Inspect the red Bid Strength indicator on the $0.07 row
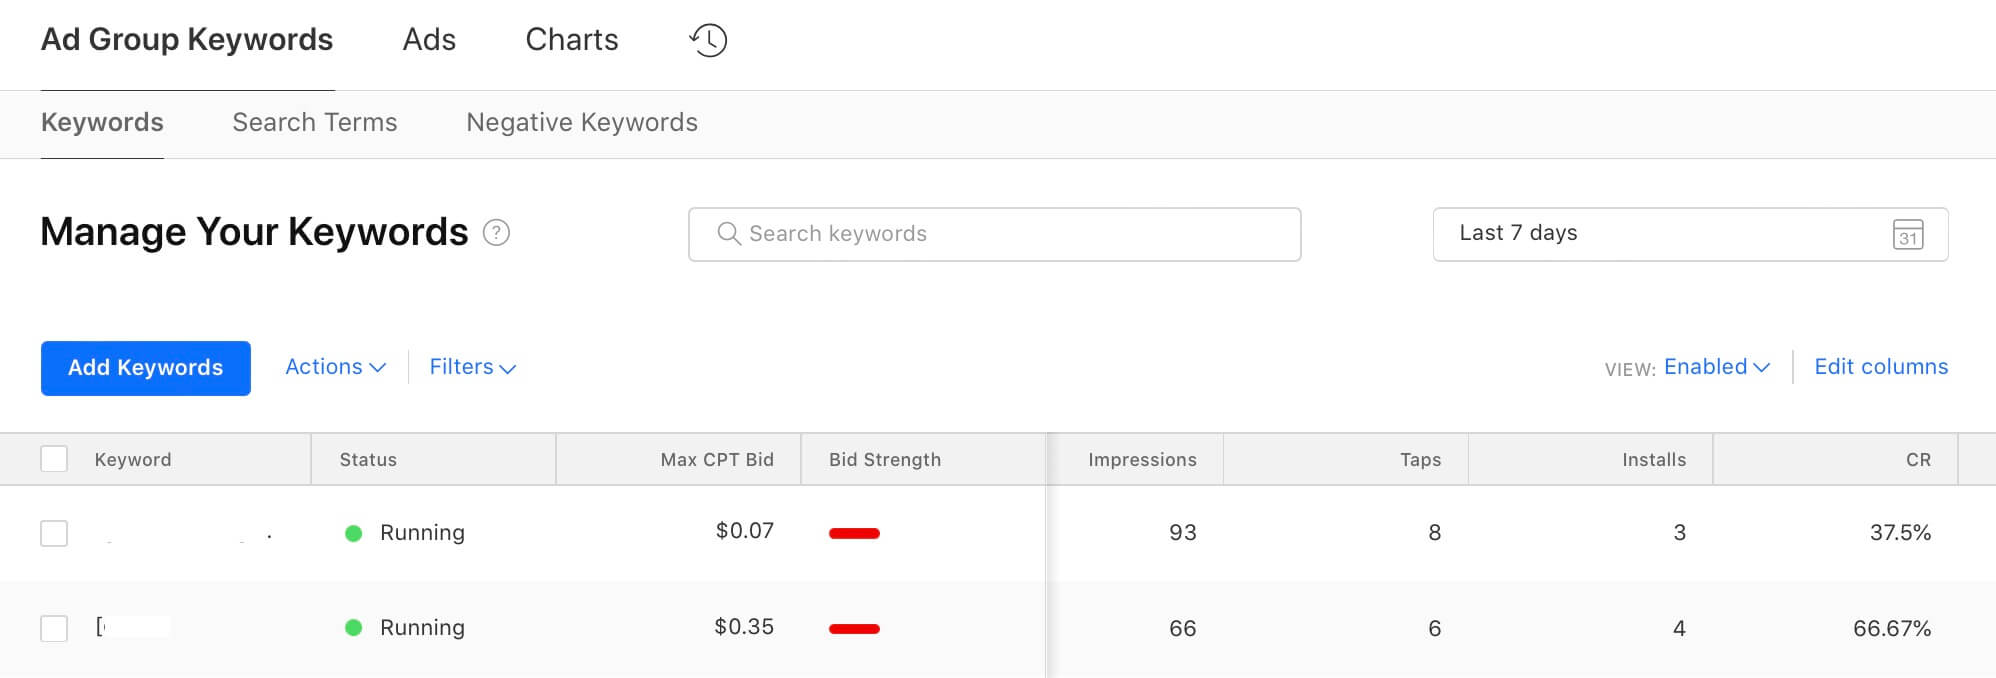The height and width of the screenshot is (678, 1996). (x=855, y=533)
